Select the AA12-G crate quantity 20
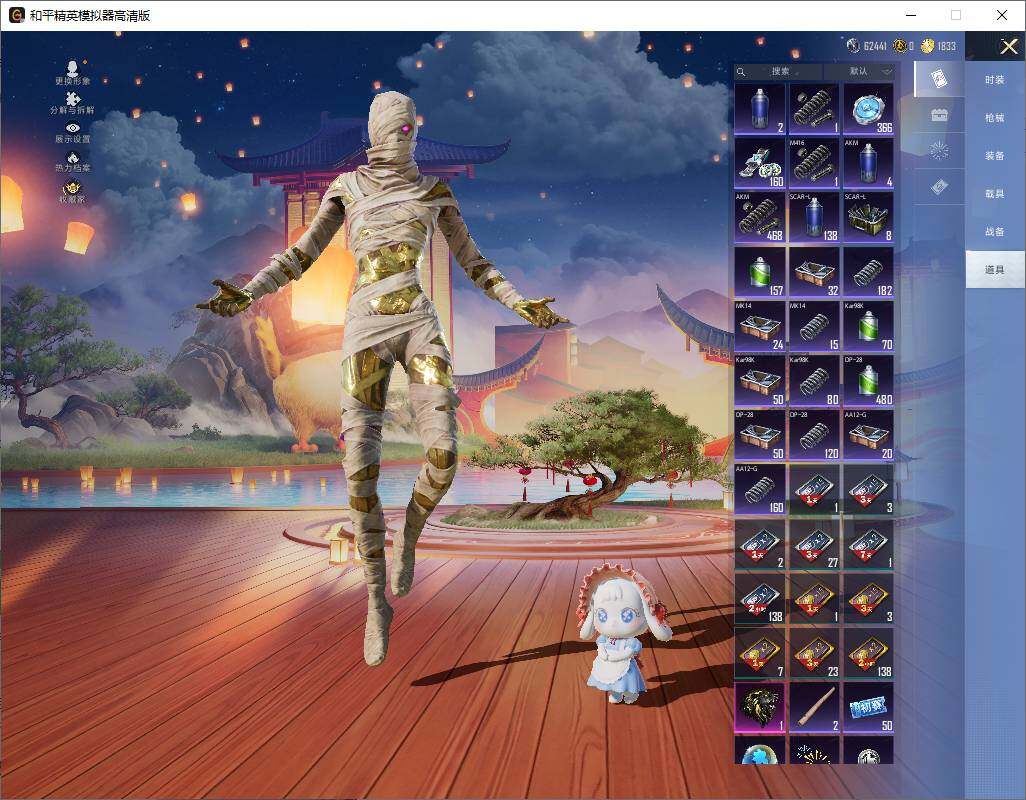1026x800 pixels. [868, 435]
